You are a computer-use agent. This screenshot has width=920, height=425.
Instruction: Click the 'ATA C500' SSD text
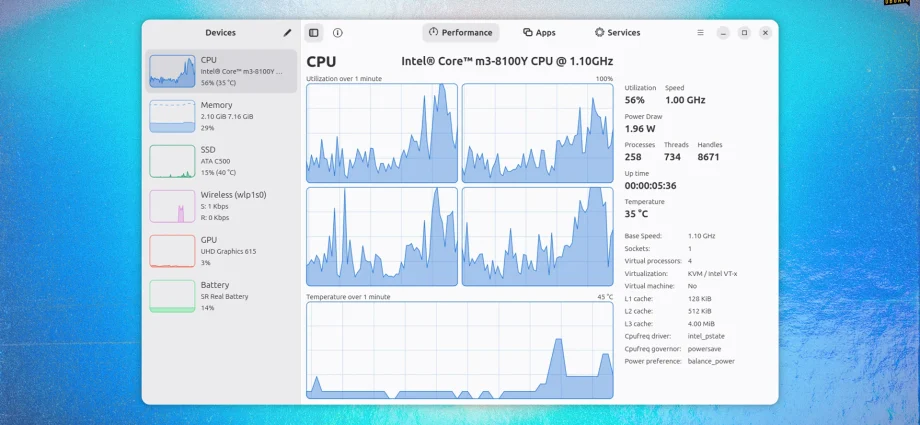(x=215, y=161)
